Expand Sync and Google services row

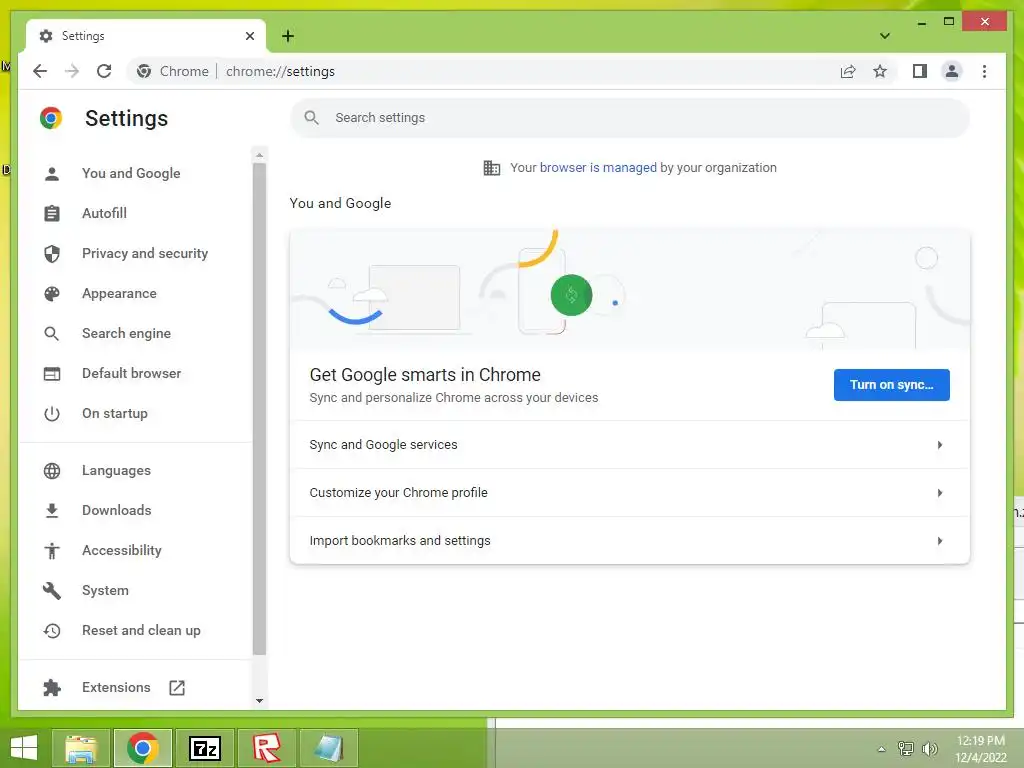[x=630, y=445]
